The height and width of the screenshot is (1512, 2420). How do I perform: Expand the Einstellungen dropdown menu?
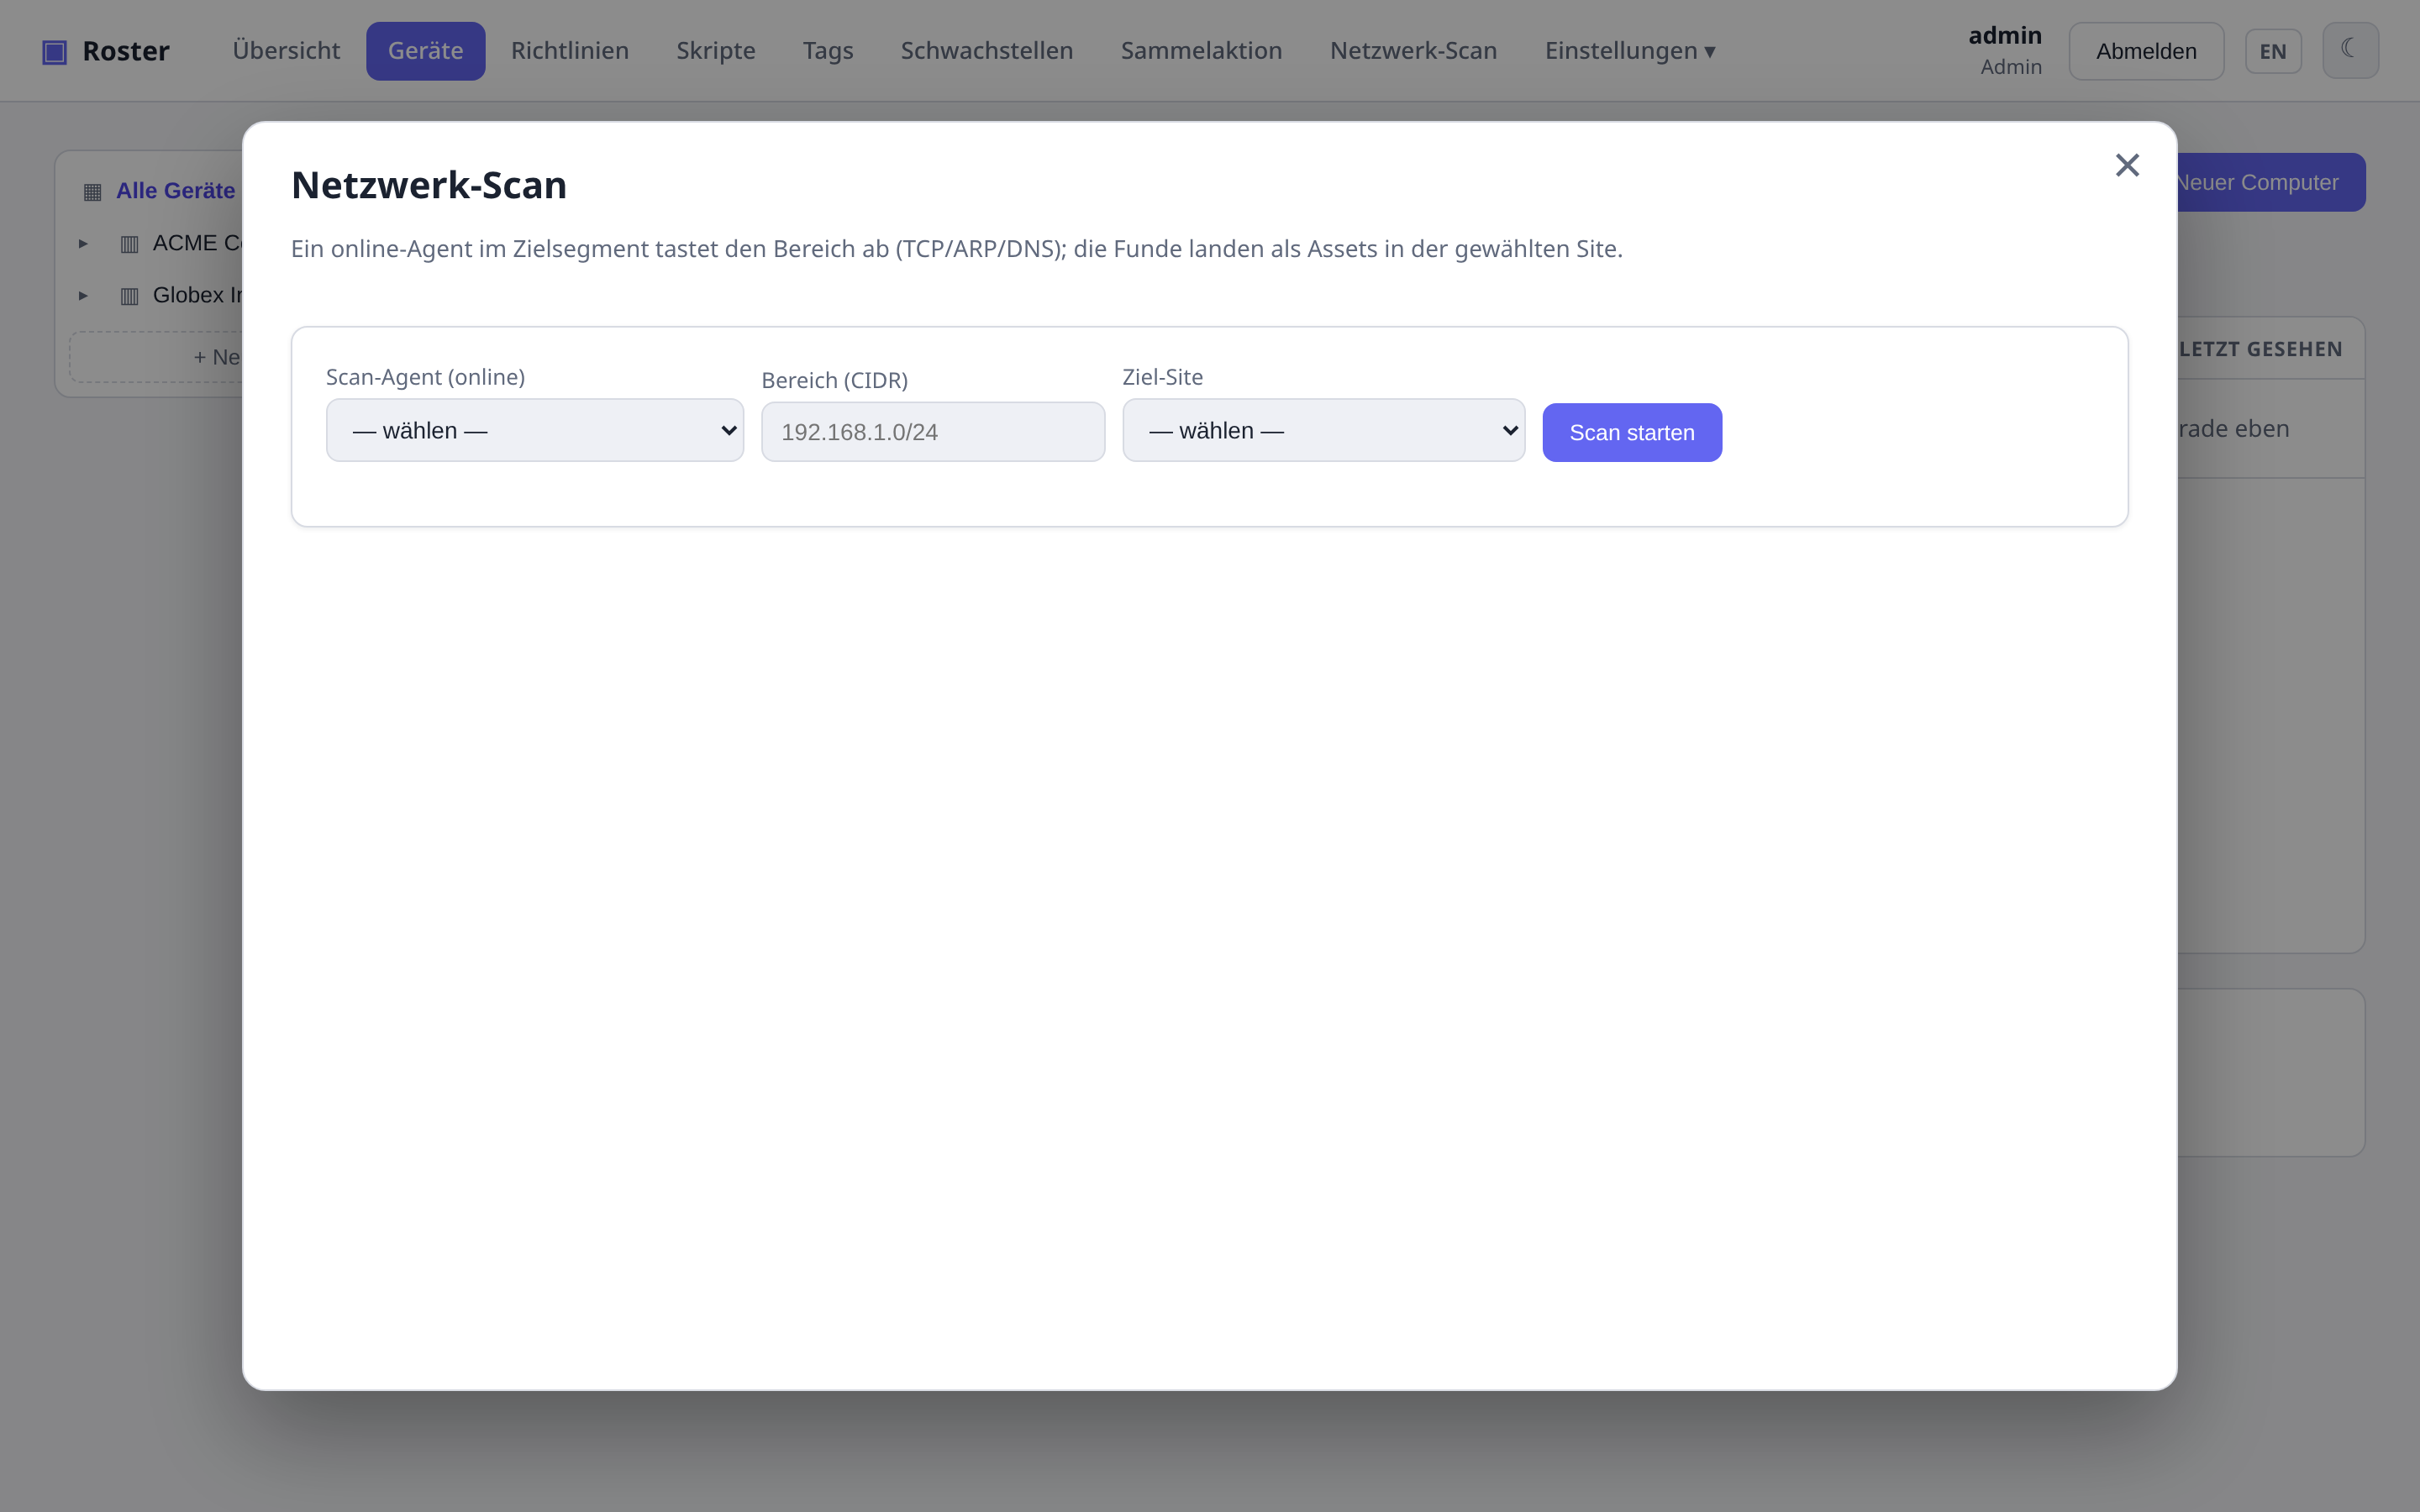click(x=1630, y=51)
